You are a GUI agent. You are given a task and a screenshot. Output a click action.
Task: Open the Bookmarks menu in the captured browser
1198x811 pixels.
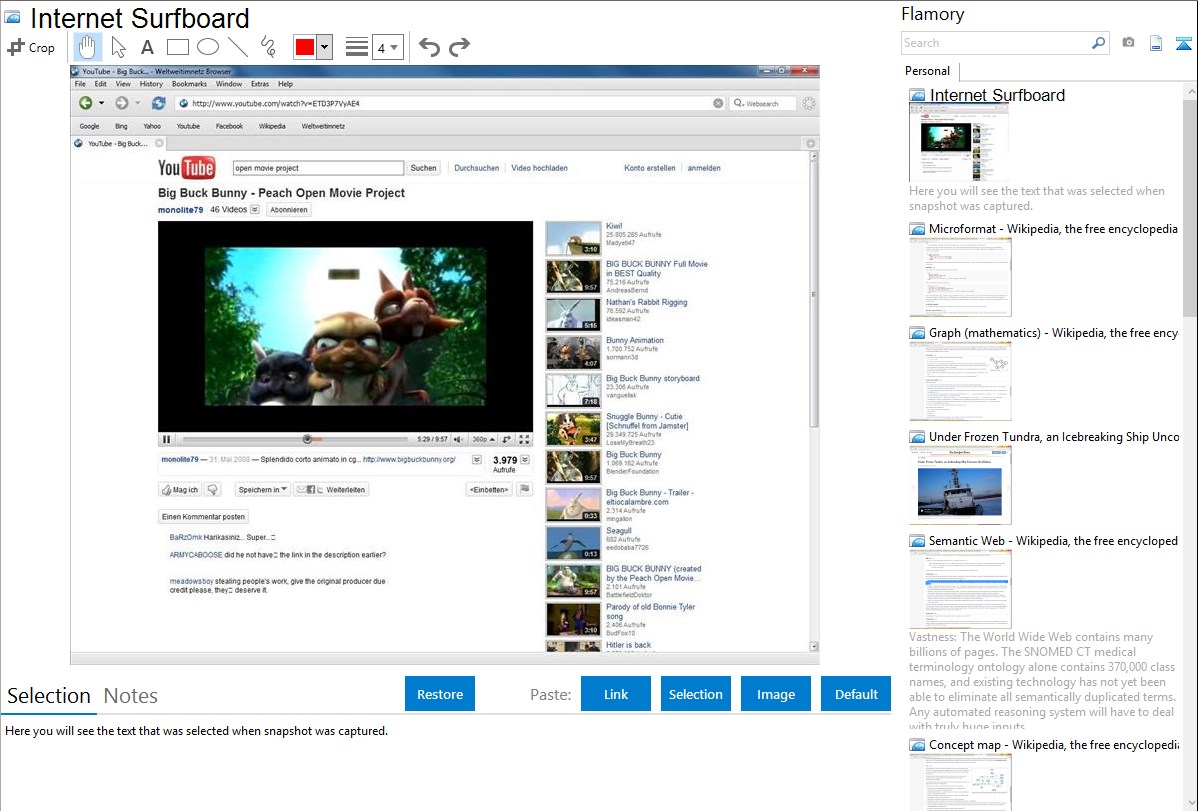pos(189,84)
